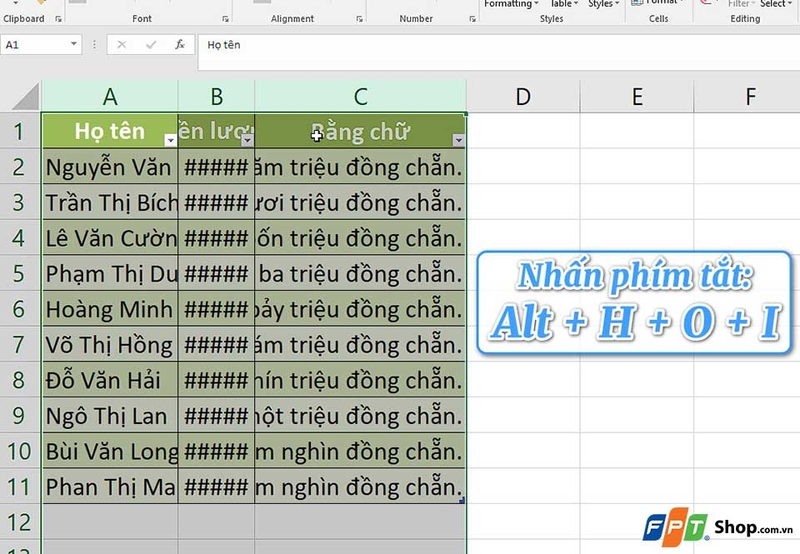Click the formula bar options dots handle
Viewport: 800px width, 554px height.
click(x=94, y=44)
